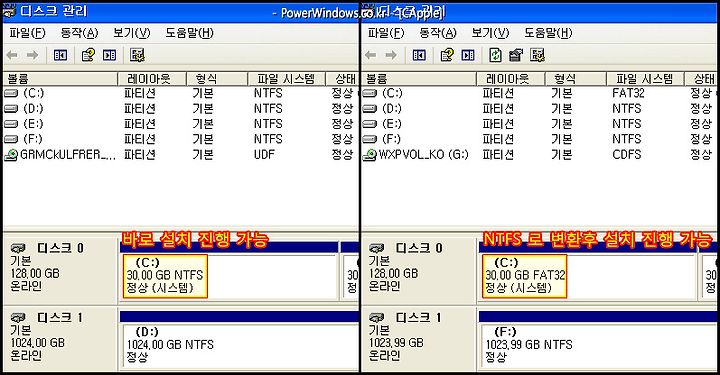The width and height of the screenshot is (720, 375).
Task: Select the GRMCKULFRER disc volume icon
Action: click(11, 155)
